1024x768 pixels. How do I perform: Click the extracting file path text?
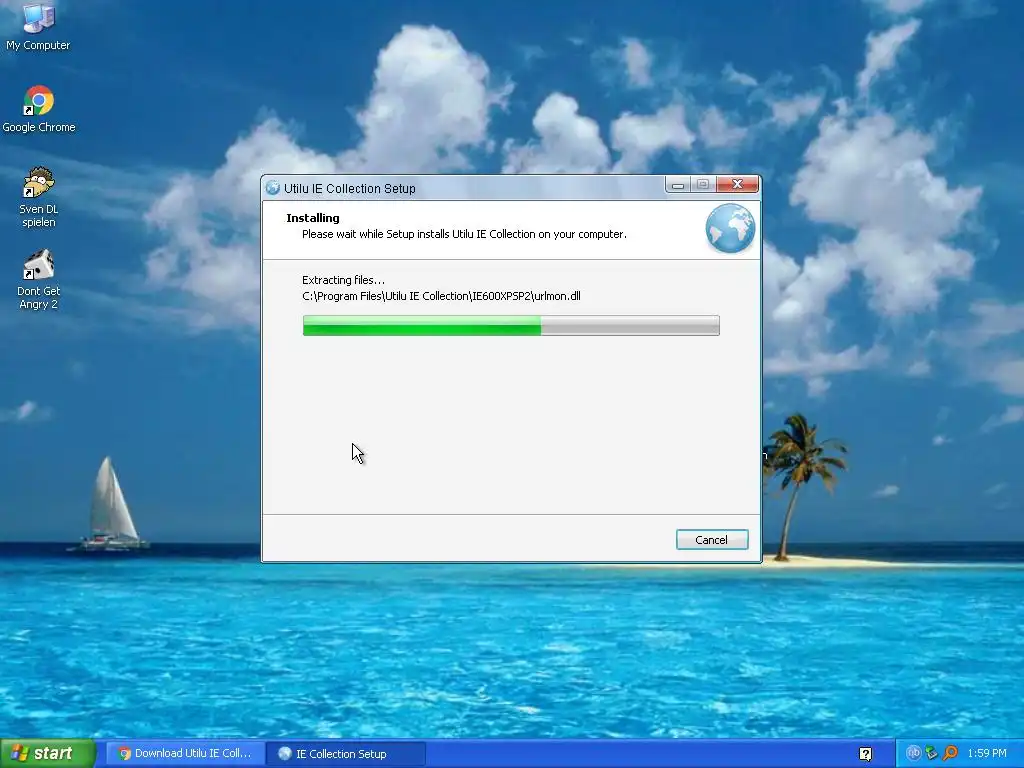(x=441, y=296)
